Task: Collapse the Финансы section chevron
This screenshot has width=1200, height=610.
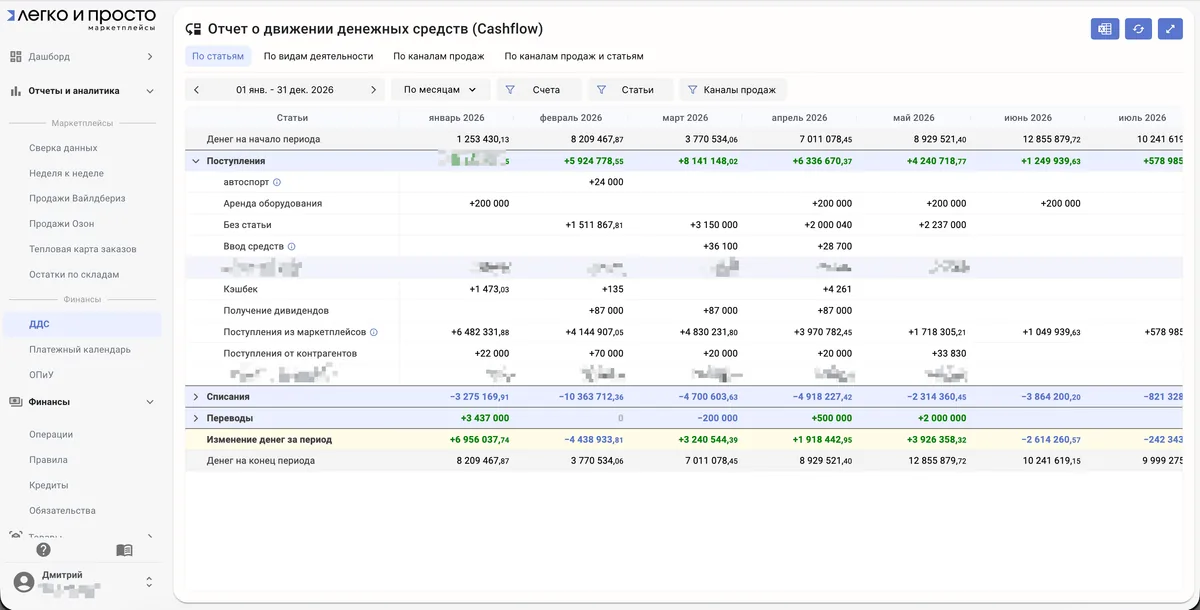Action: pyautogui.click(x=150, y=402)
